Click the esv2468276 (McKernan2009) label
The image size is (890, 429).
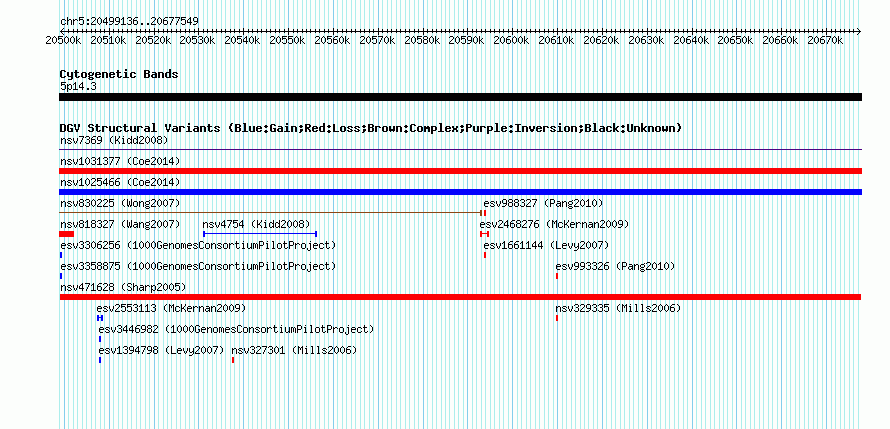555,224
